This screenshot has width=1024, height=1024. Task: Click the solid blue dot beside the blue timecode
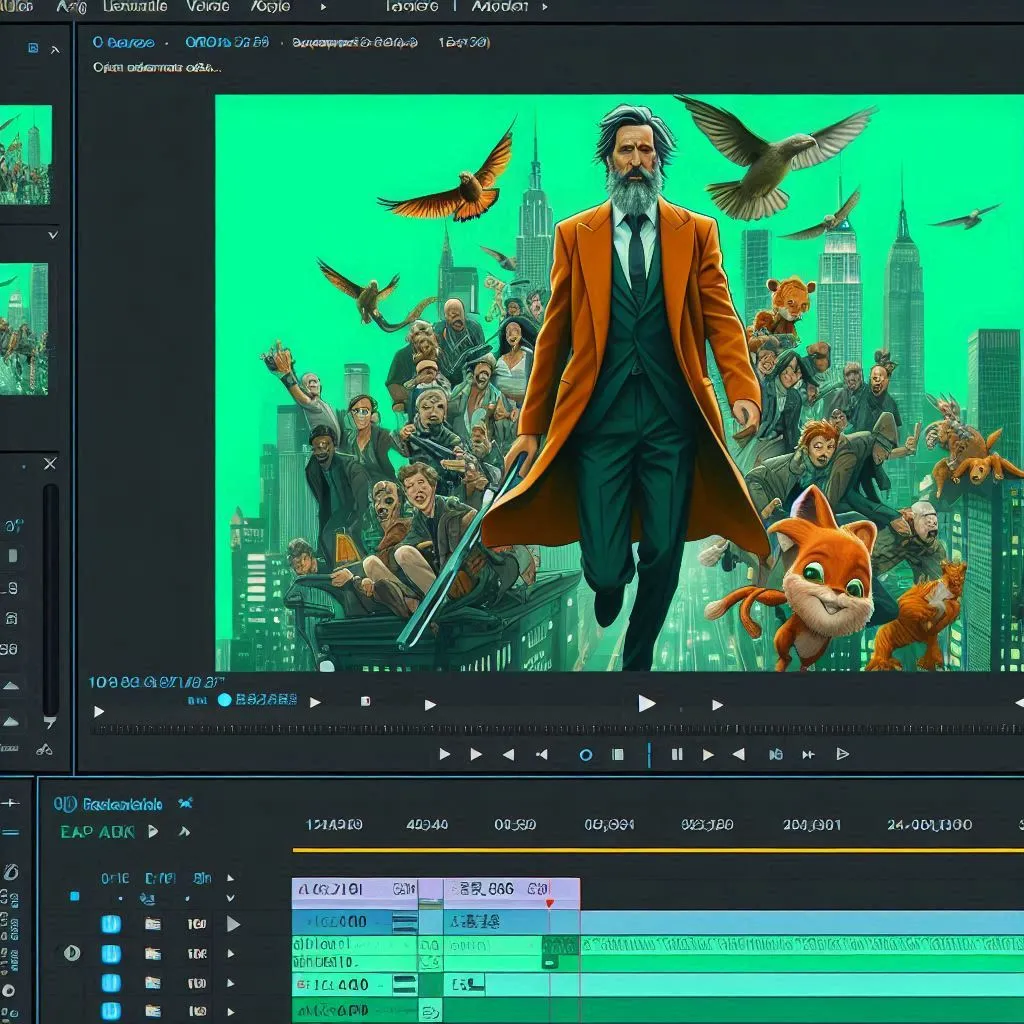[x=225, y=700]
